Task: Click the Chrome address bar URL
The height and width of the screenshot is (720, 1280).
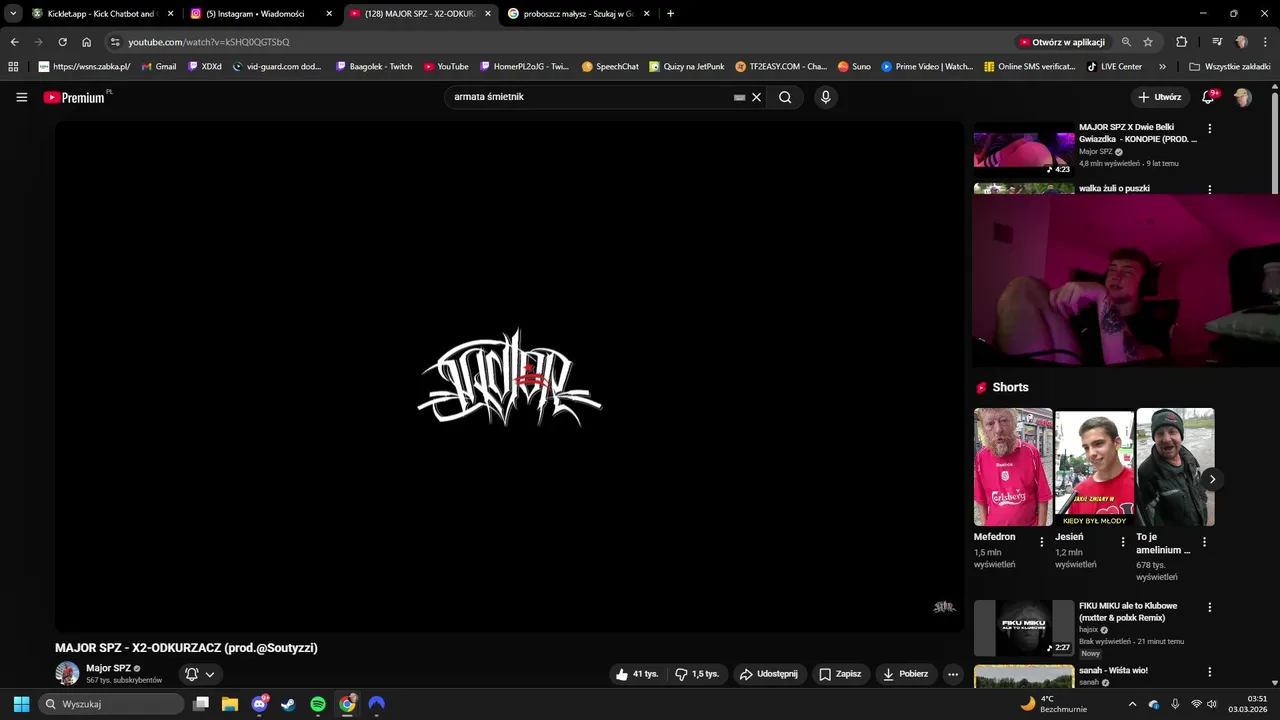Action: coord(209,42)
